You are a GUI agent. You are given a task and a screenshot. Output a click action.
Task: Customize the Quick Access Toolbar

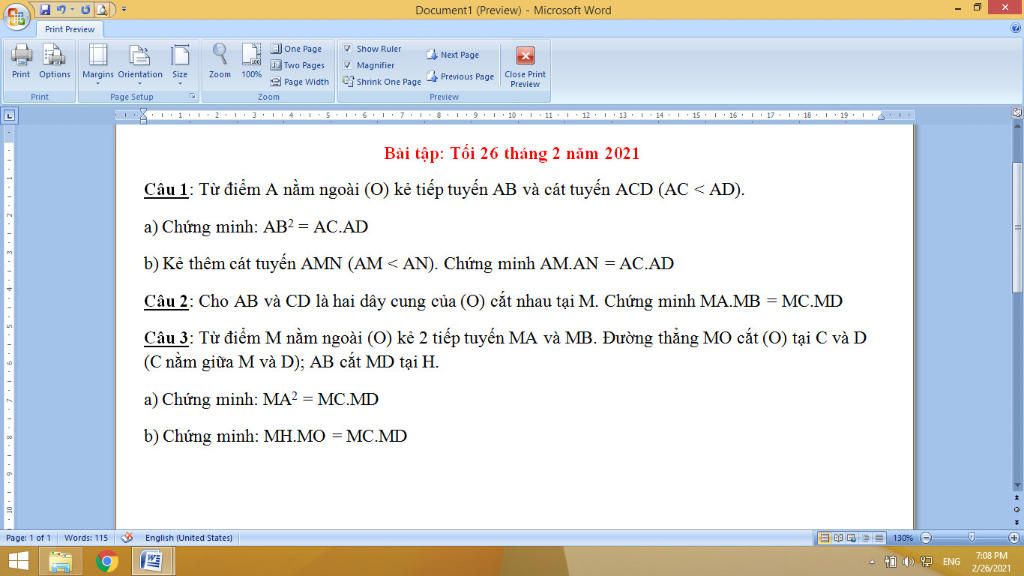point(124,10)
